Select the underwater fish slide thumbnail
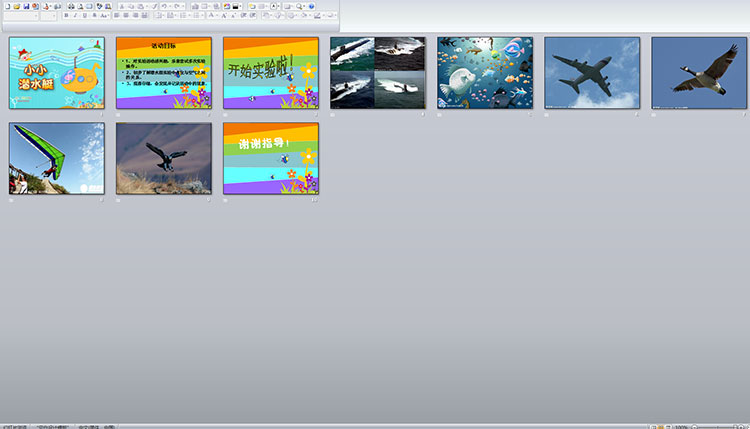The width and height of the screenshot is (750, 429). (x=485, y=73)
